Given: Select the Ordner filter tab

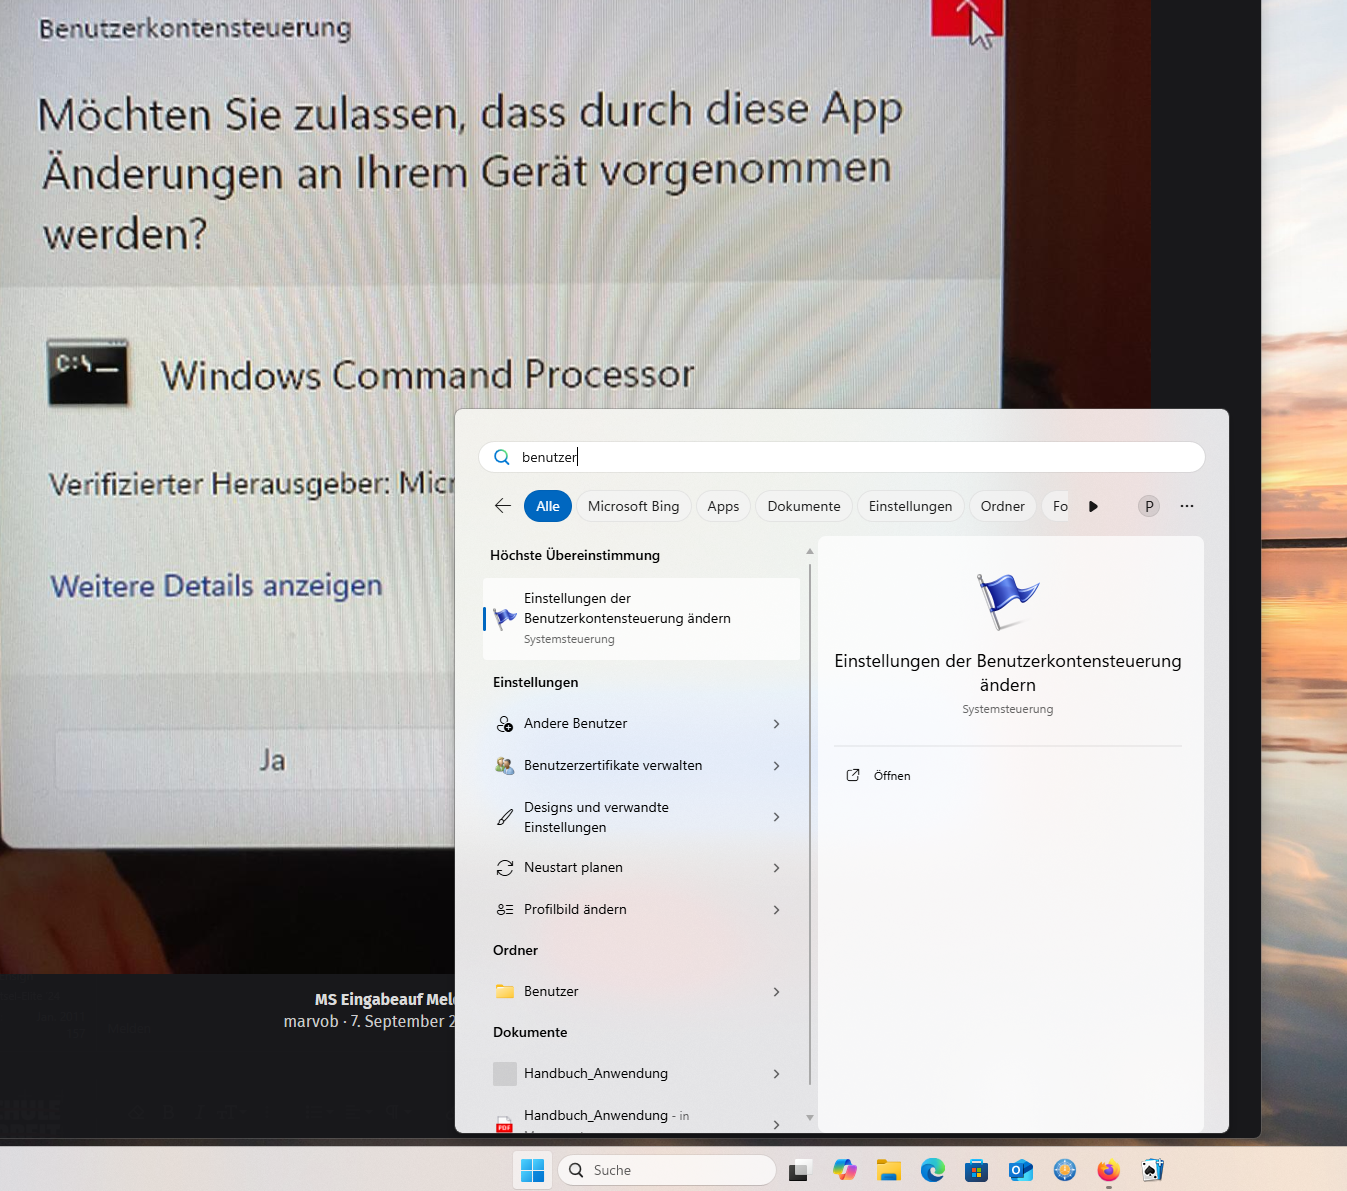Looking at the screenshot, I should click(x=1003, y=506).
